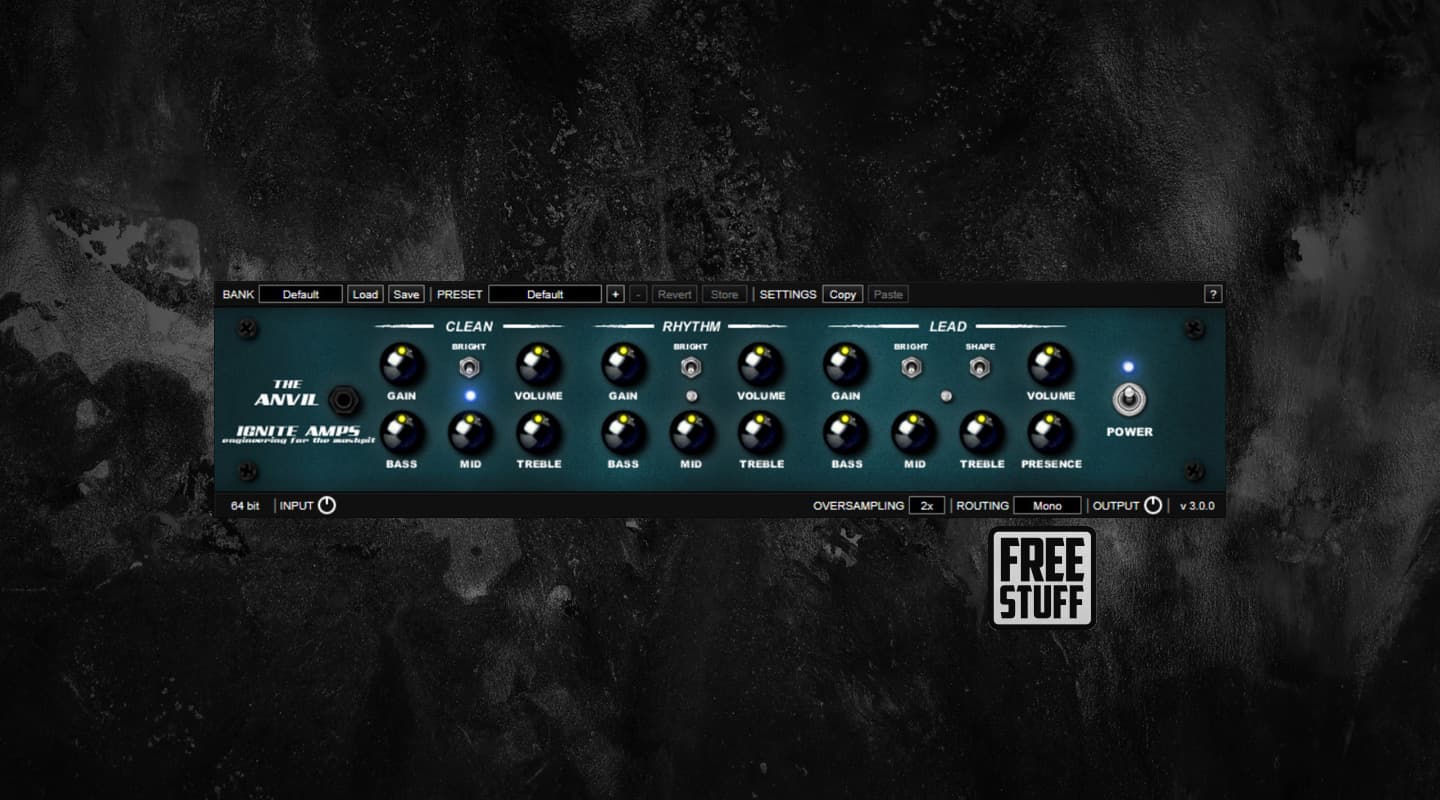Click the input jack socket
The height and width of the screenshot is (800, 1440).
345,399
